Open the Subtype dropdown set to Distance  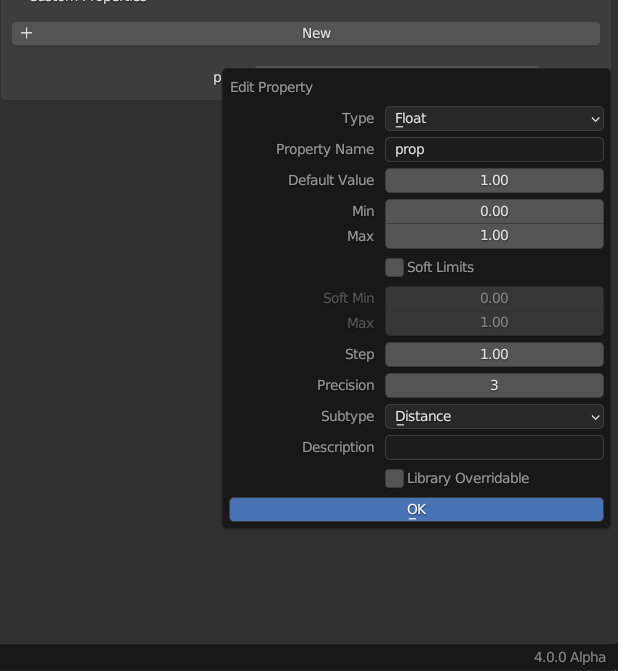coord(494,416)
